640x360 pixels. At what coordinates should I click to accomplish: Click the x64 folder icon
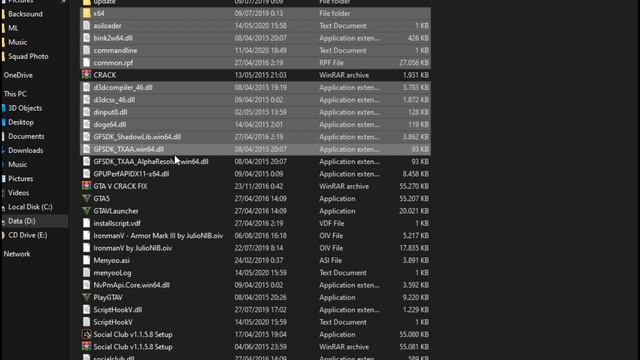[86, 13]
